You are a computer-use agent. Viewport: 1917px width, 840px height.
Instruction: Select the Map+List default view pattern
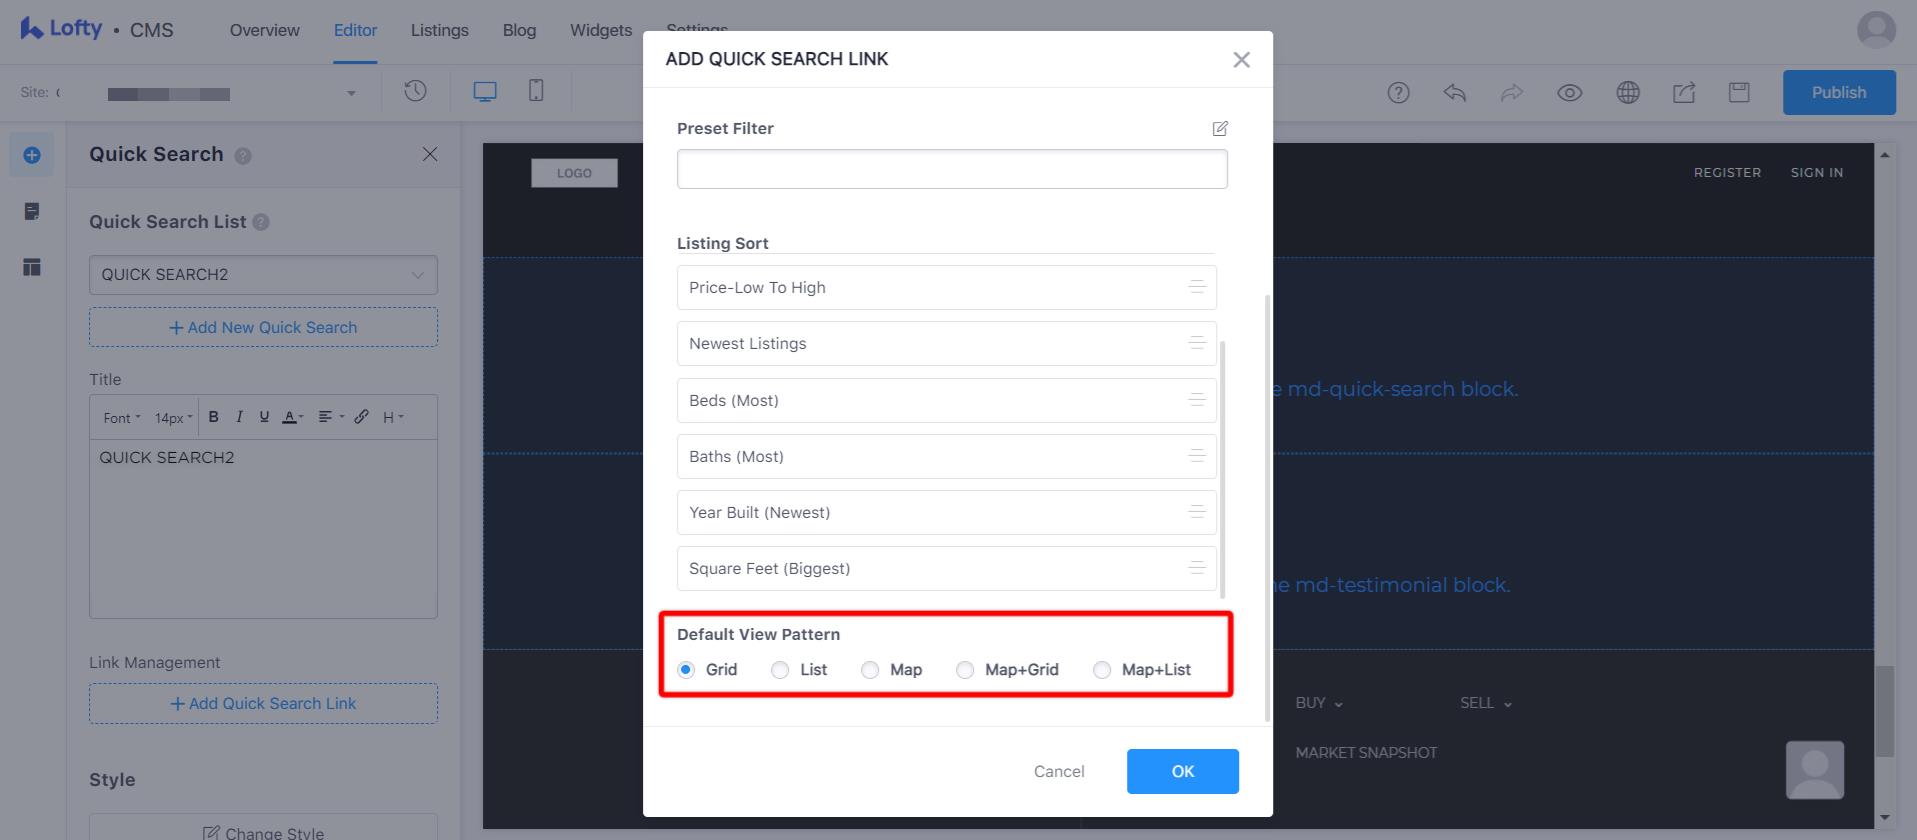pyautogui.click(x=1102, y=670)
